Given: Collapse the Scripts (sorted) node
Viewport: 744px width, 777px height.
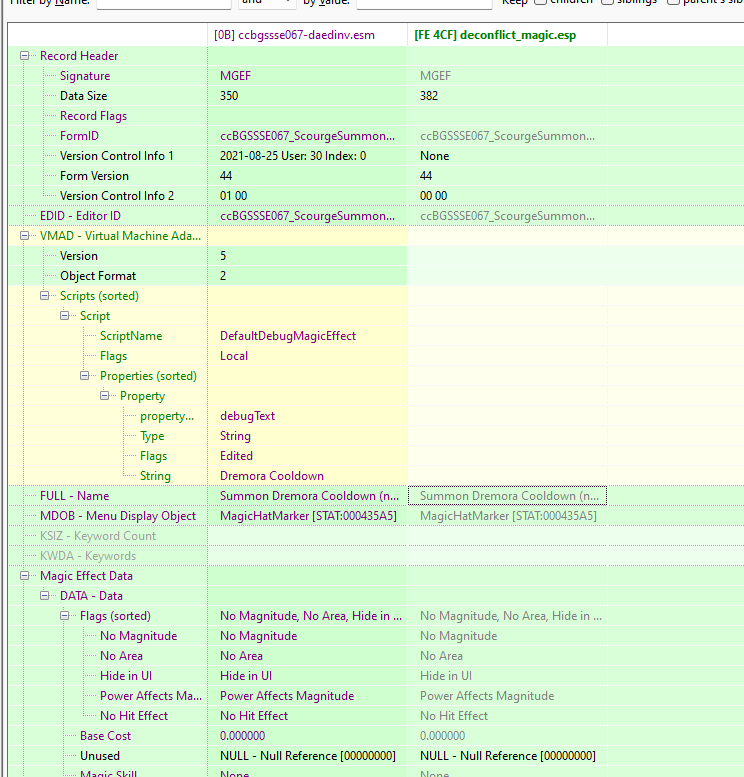Looking at the screenshot, I should pos(45,296).
